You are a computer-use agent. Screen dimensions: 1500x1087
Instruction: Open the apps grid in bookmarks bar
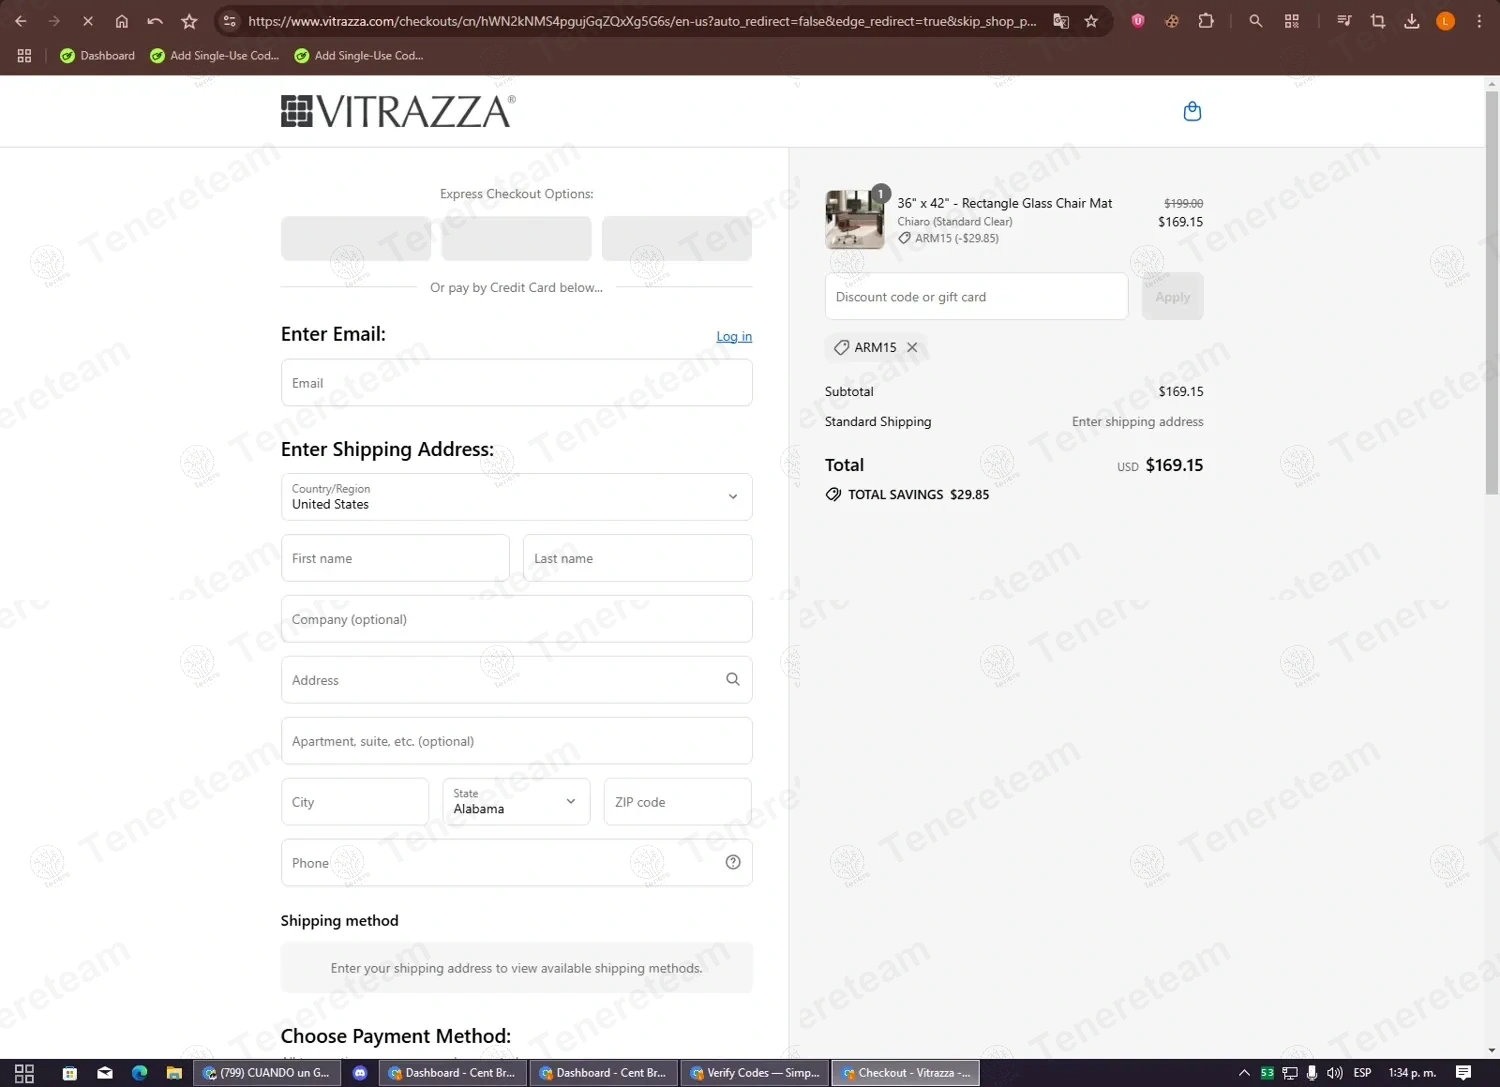point(24,56)
